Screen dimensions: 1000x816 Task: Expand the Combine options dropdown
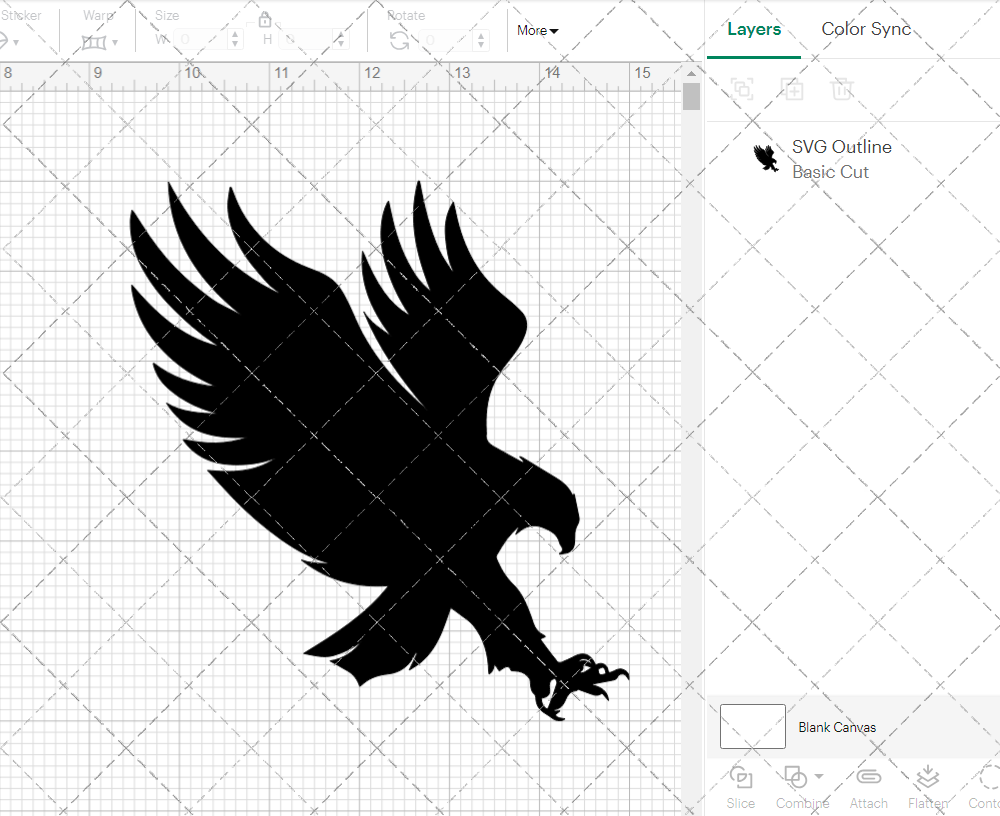819,776
